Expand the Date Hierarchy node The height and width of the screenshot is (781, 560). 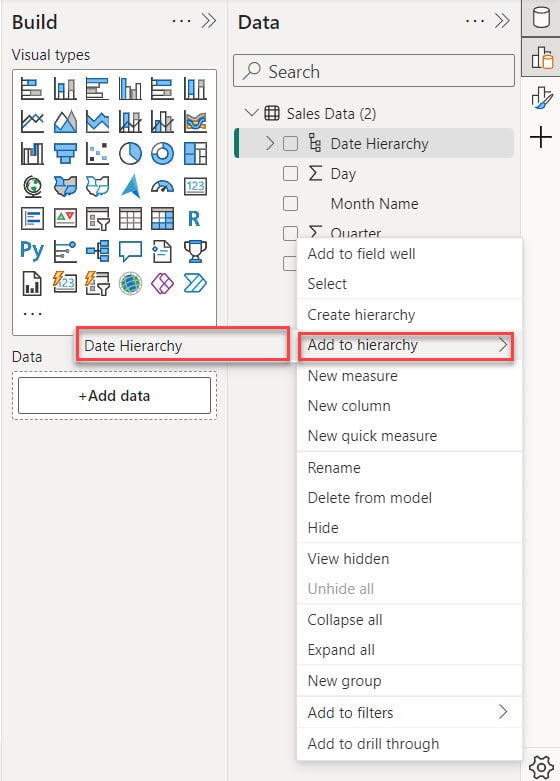tap(270, 143)
